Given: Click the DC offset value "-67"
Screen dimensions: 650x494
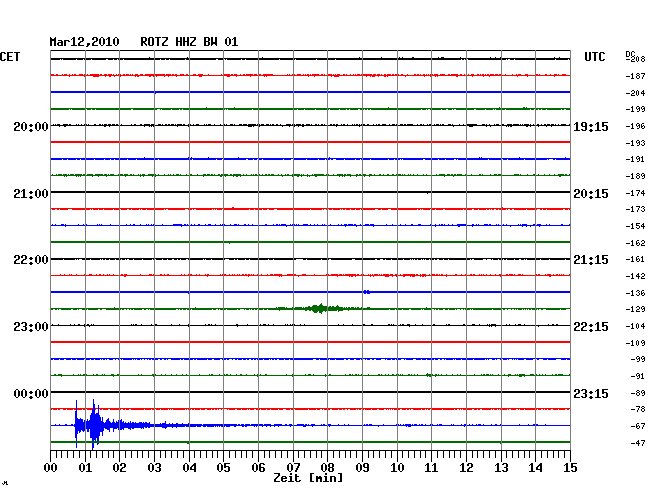Looking at the screenshot, I should point(638,426).
